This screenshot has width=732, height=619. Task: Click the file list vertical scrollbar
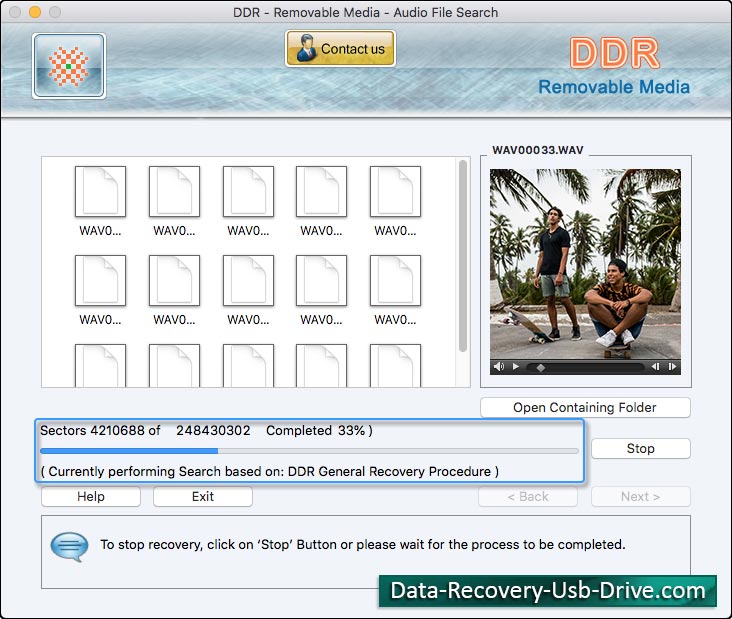click(x=463, y=256)
